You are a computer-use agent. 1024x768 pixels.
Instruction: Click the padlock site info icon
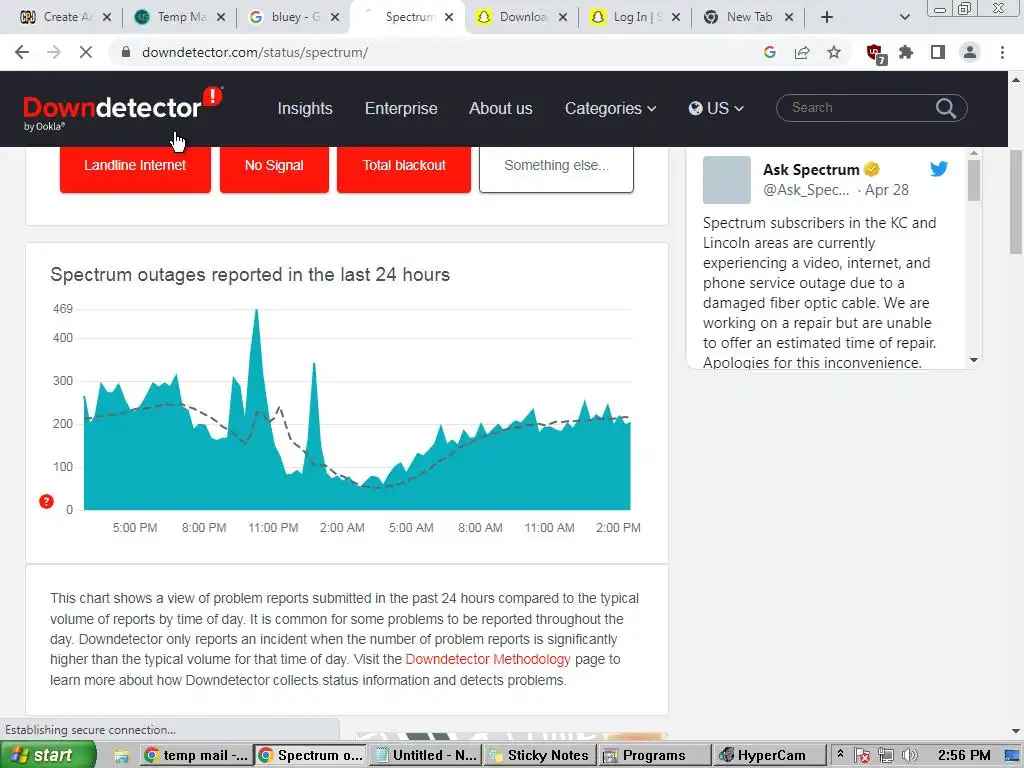[126, 52]
